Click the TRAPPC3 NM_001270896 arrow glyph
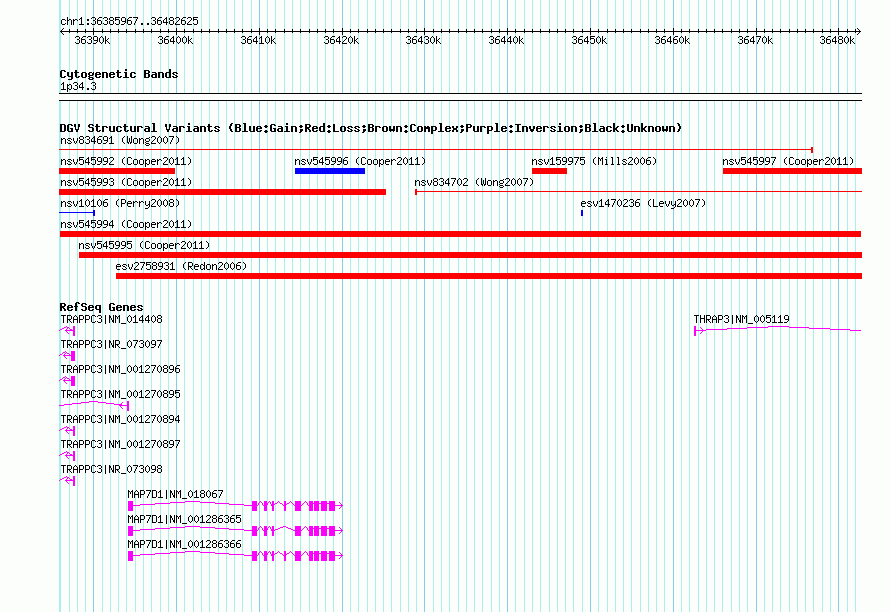 coord(68,381)
